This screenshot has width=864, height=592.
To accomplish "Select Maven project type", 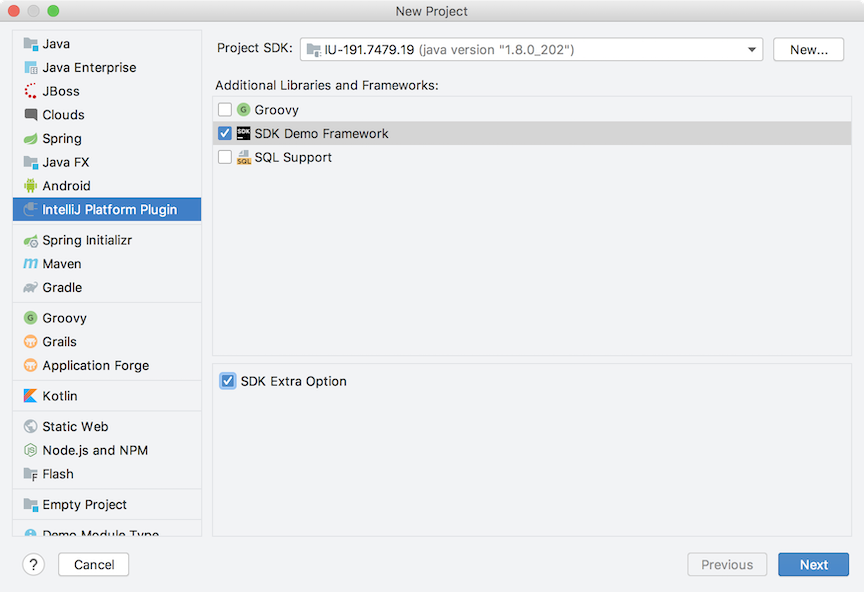I will tap(107, 264).
